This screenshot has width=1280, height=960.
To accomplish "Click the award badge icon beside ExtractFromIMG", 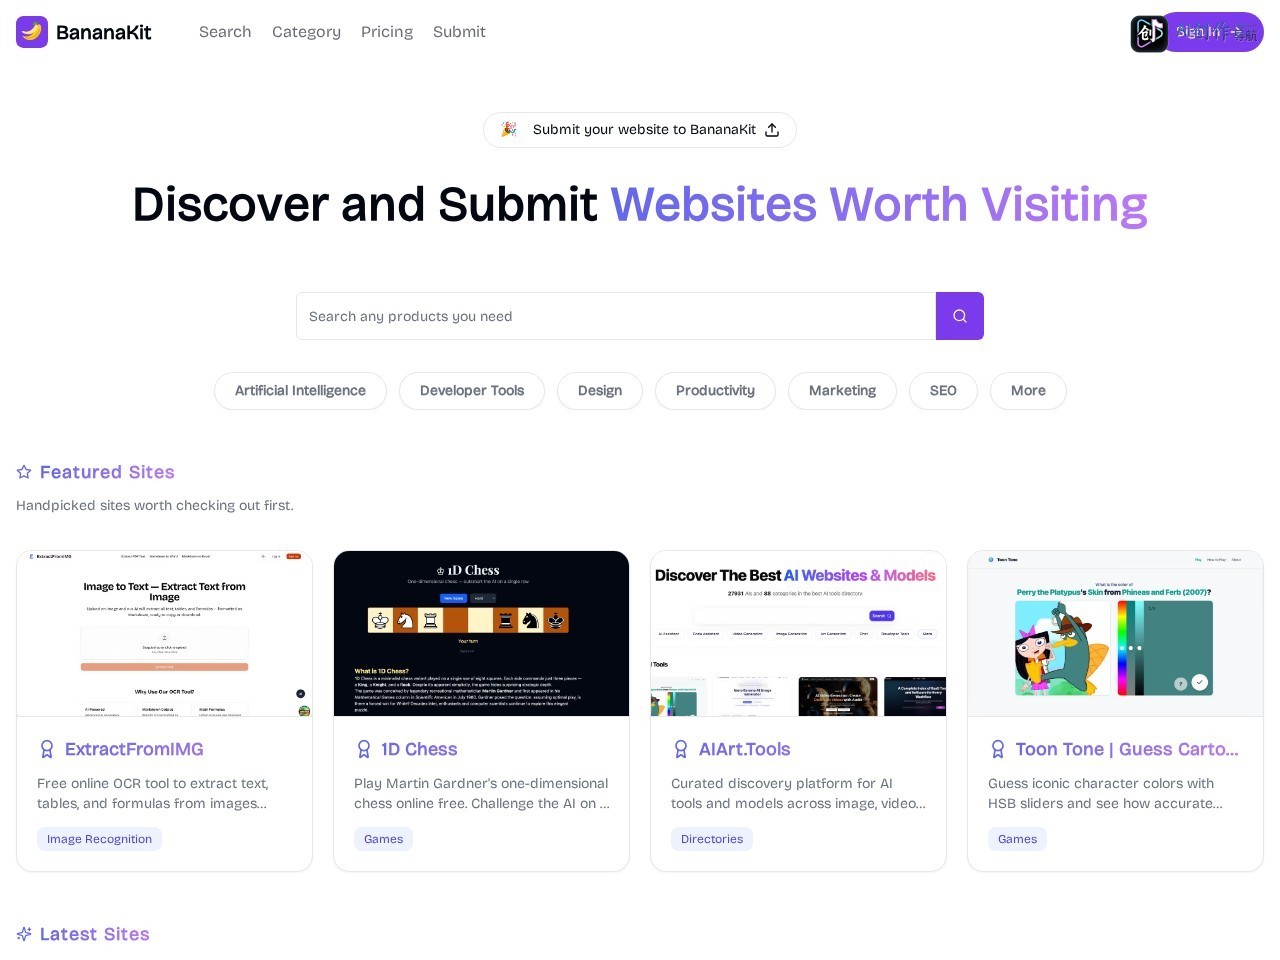I will click(x=47, y=749).
